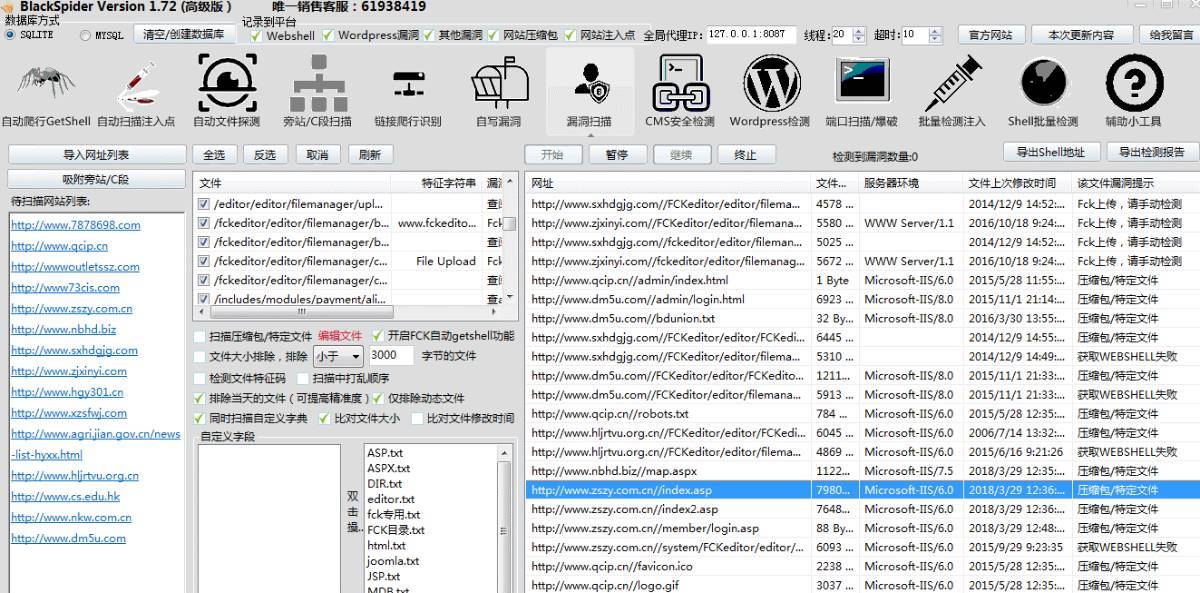Viewport: 1200px width, 593px height.
Task: Open the CMS安全检测 tool
Action: (680, 92)
